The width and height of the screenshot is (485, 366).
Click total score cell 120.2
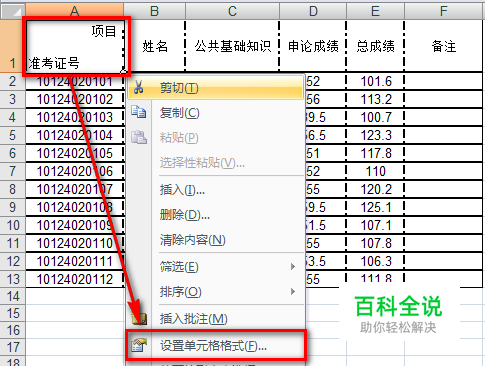tap(375, 189)
